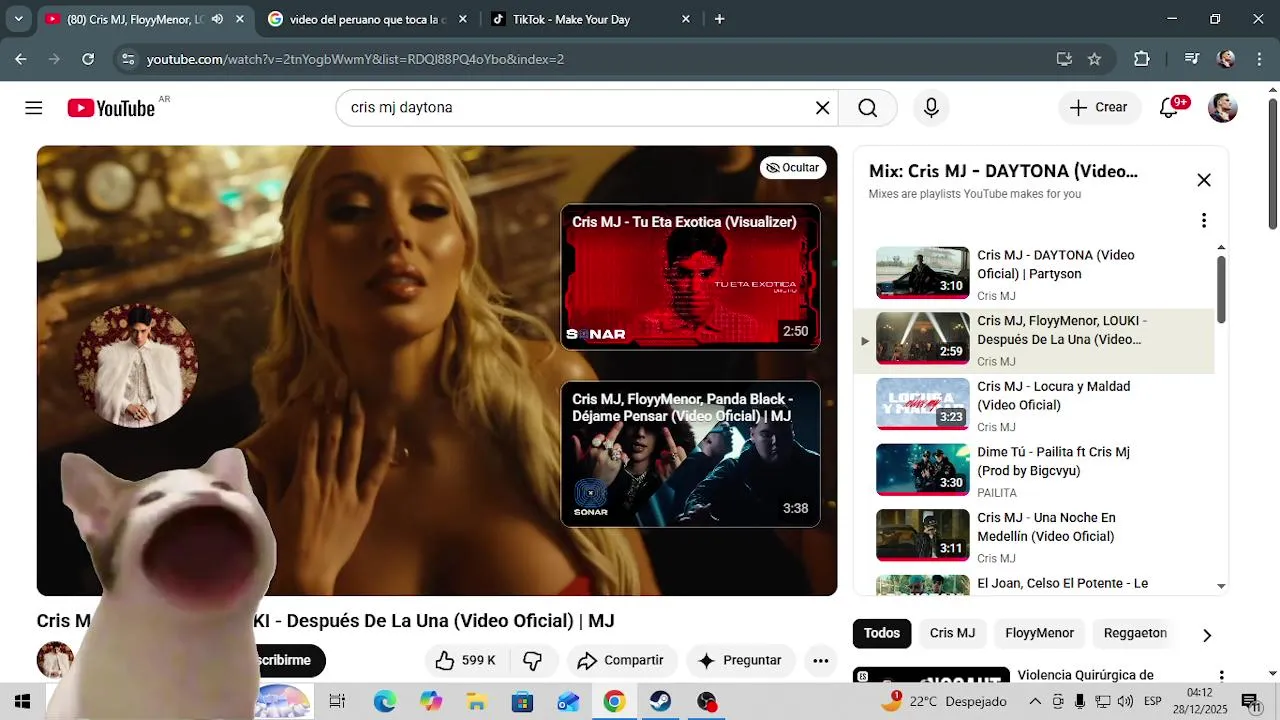
Task: Click Cris MJ under Locura y Maldad
Action: (996, 427)
